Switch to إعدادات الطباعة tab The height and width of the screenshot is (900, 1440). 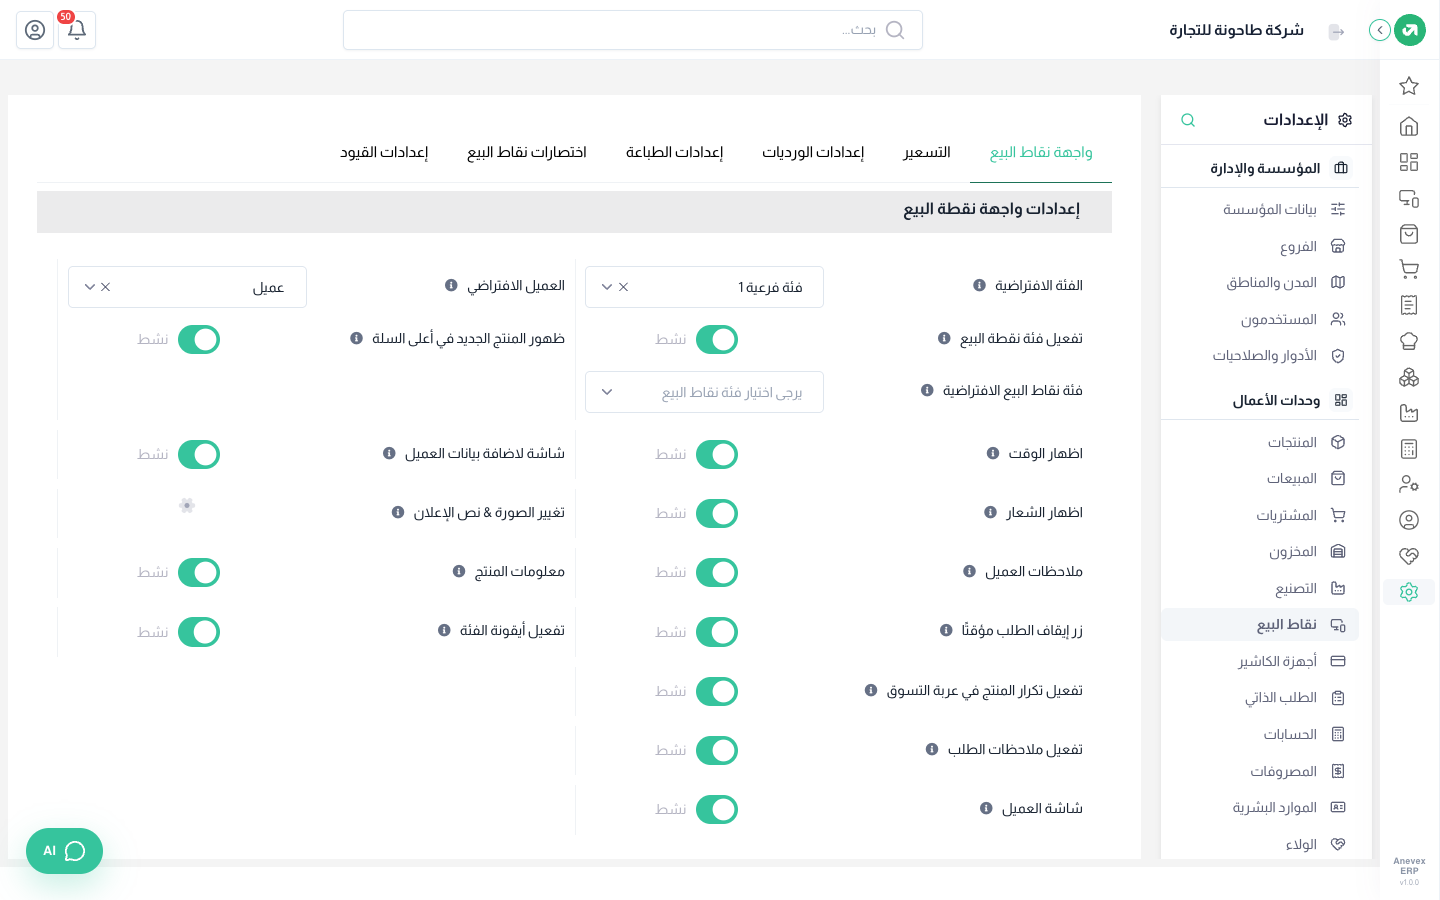point(674,152)
